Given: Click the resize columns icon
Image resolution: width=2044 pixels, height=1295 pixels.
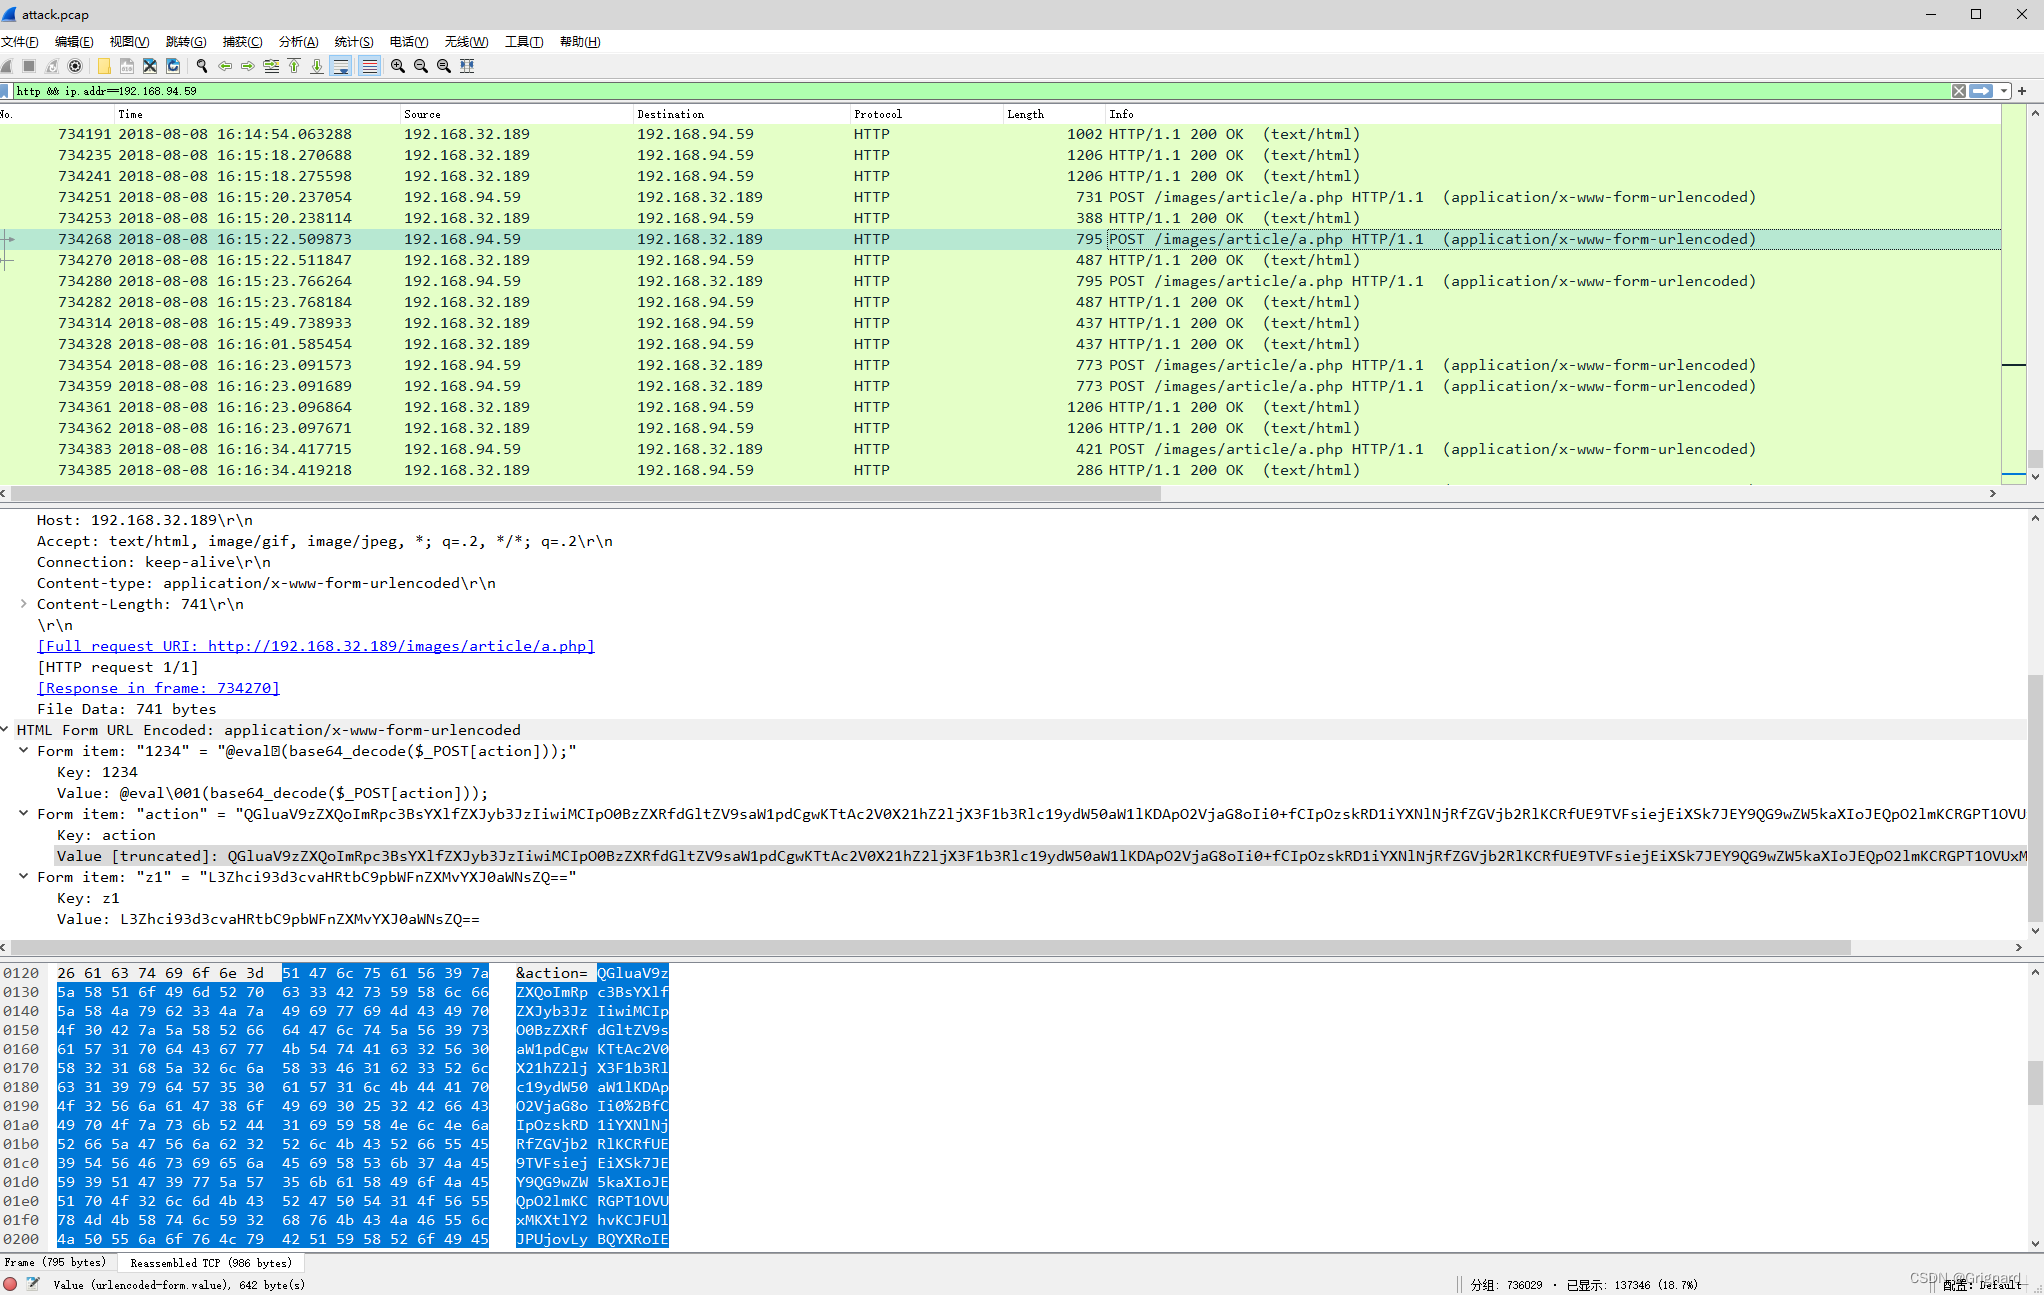Looking at the screenshot, I should 467,66.
